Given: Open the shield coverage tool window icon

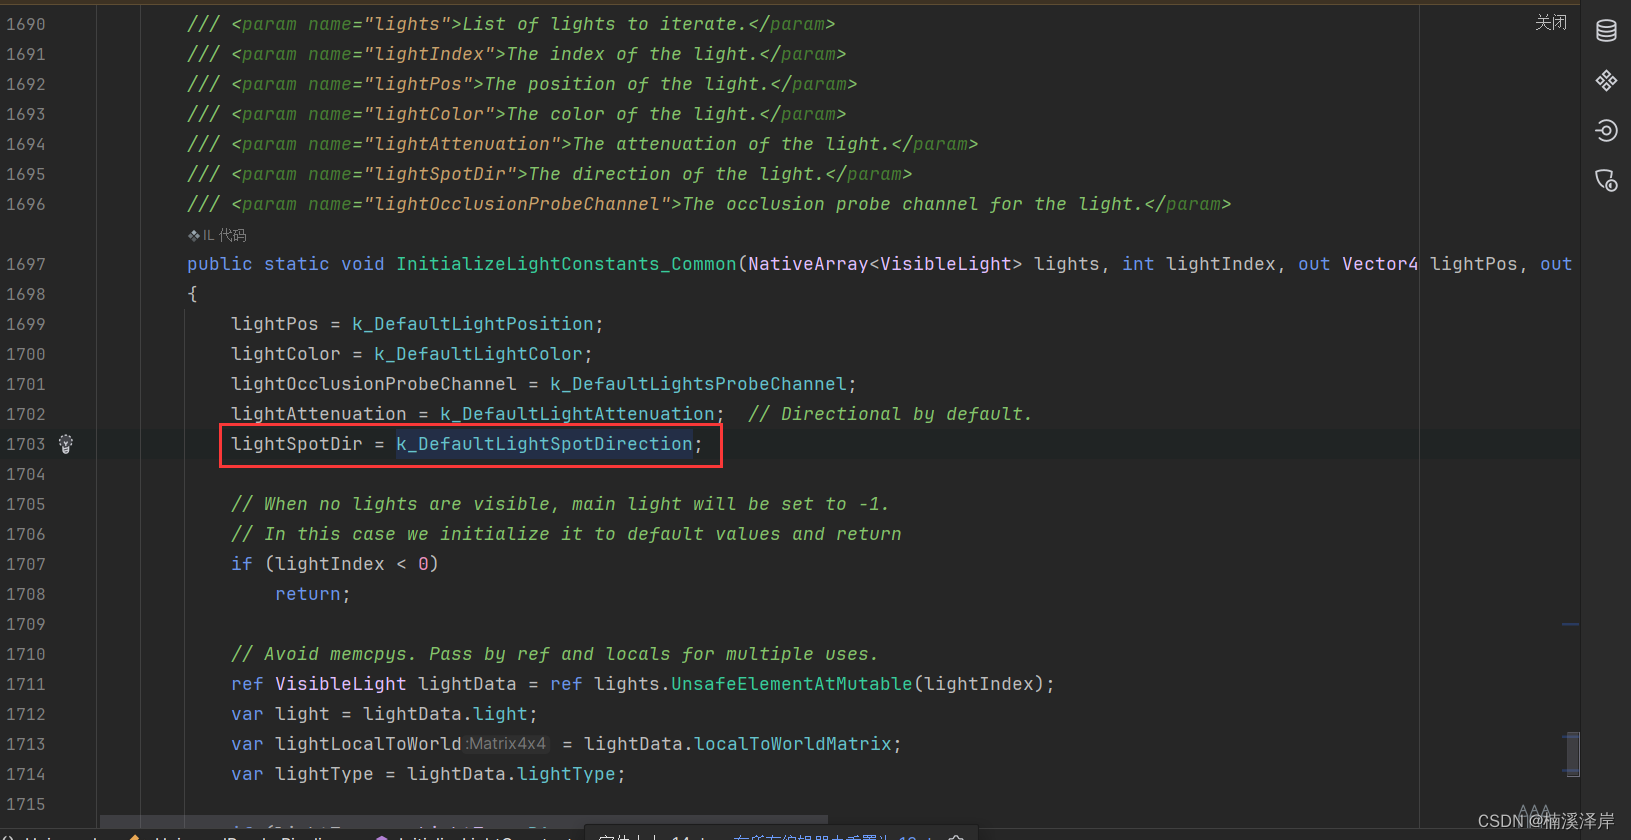Looking at the screenshot, I should [x=1606, y=180].
